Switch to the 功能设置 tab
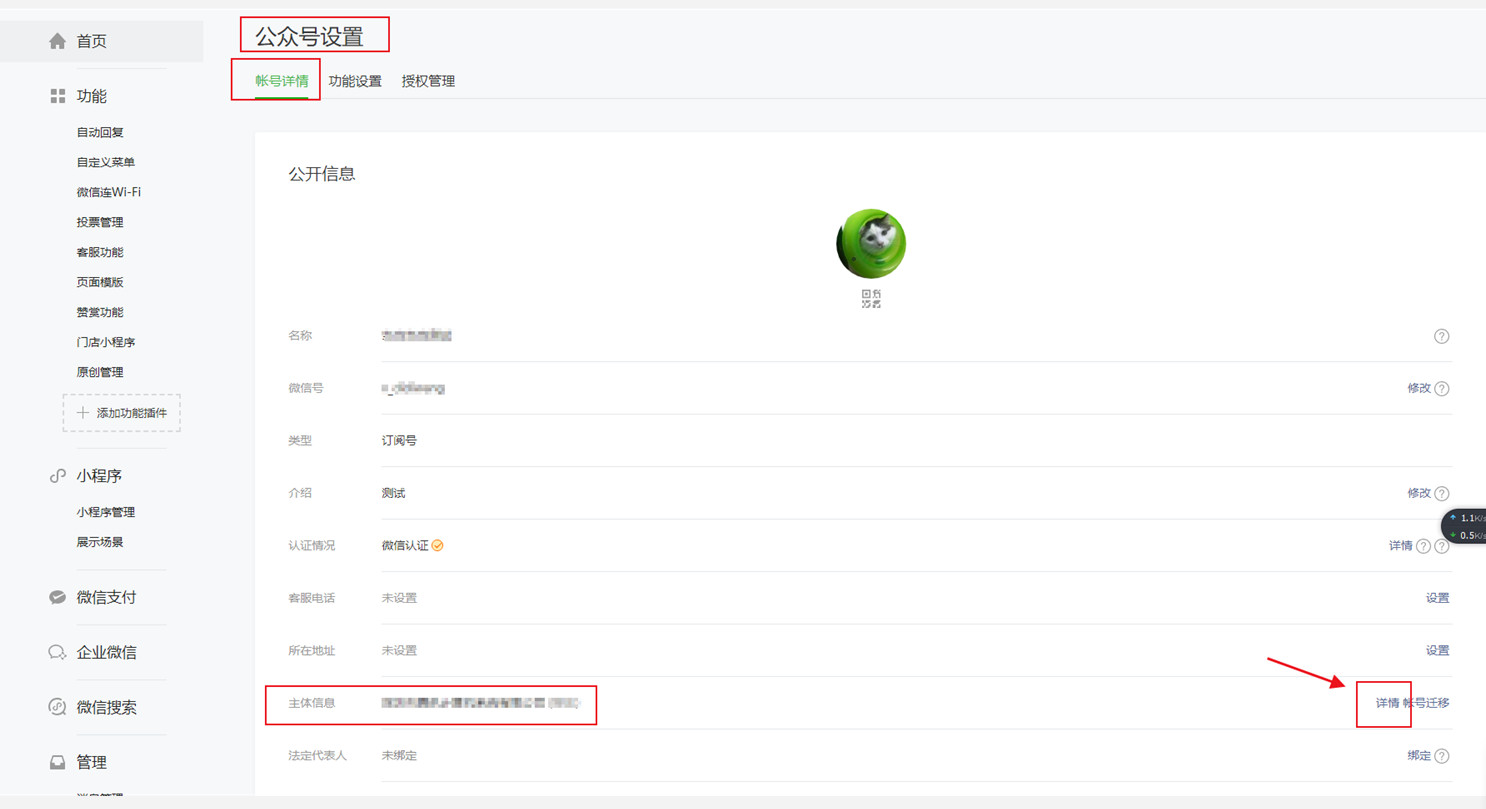 (355, 81)
